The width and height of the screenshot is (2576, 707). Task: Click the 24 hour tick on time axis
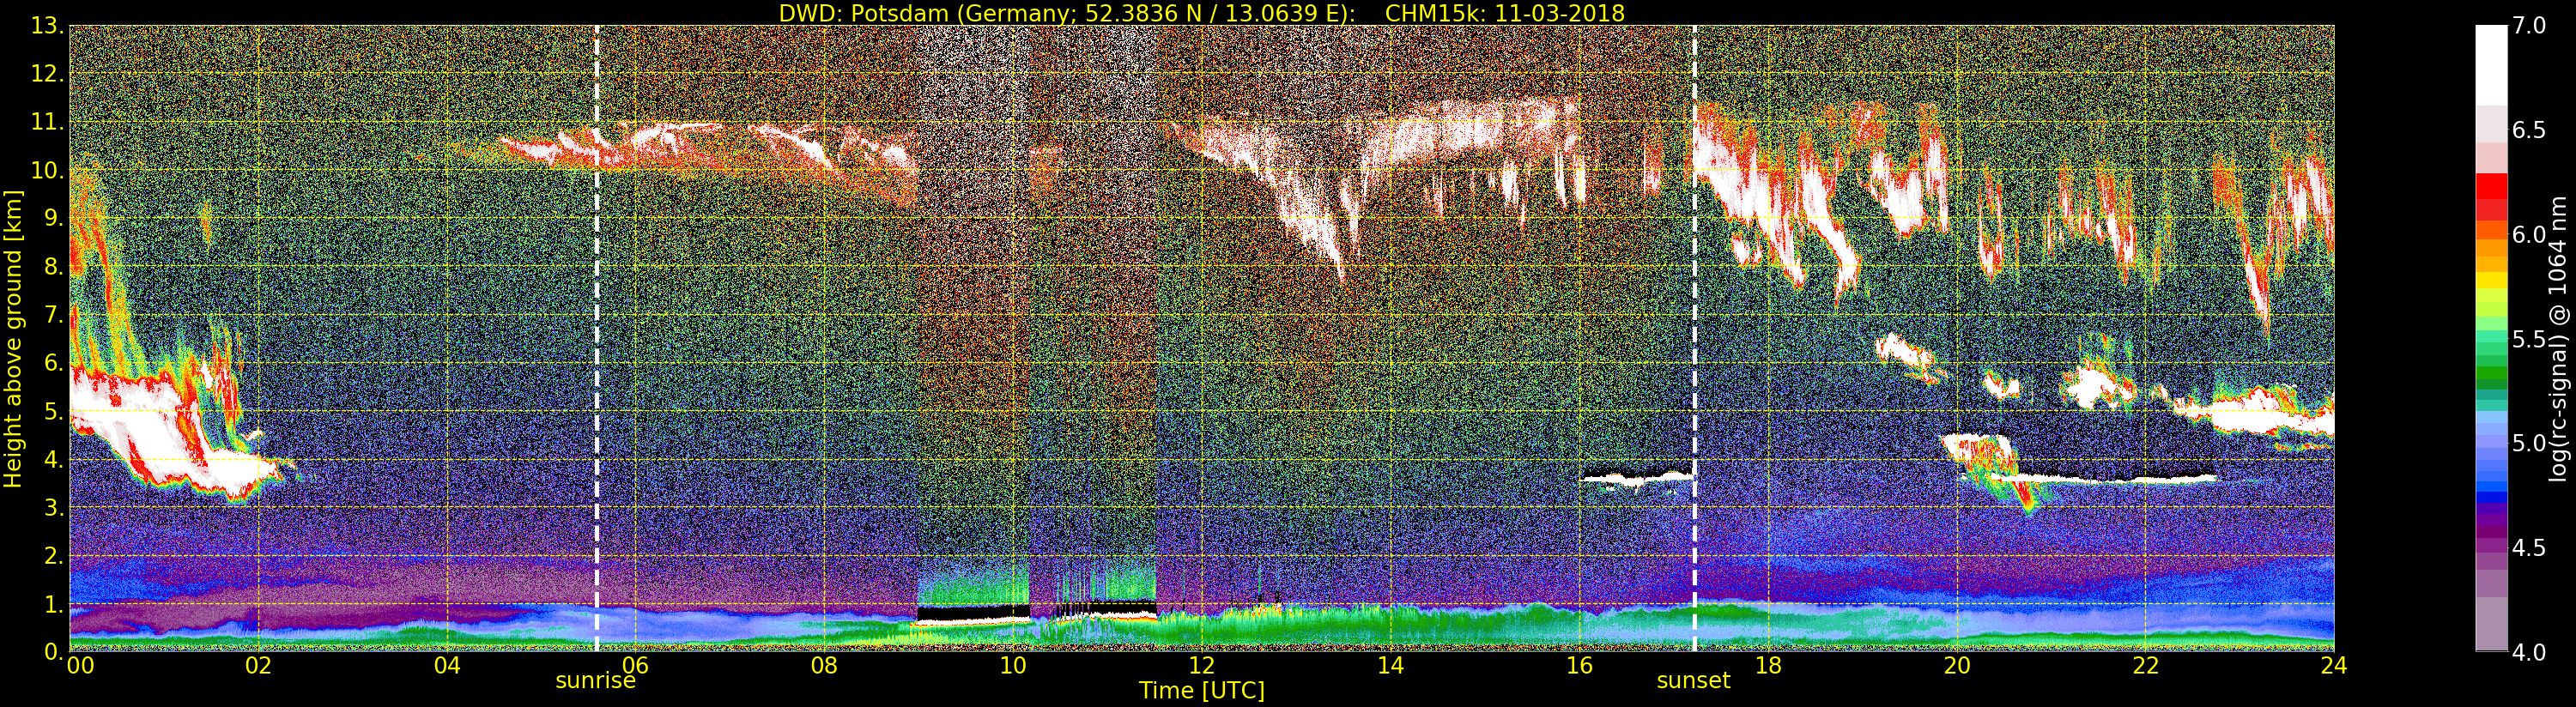pos(2334,666)
